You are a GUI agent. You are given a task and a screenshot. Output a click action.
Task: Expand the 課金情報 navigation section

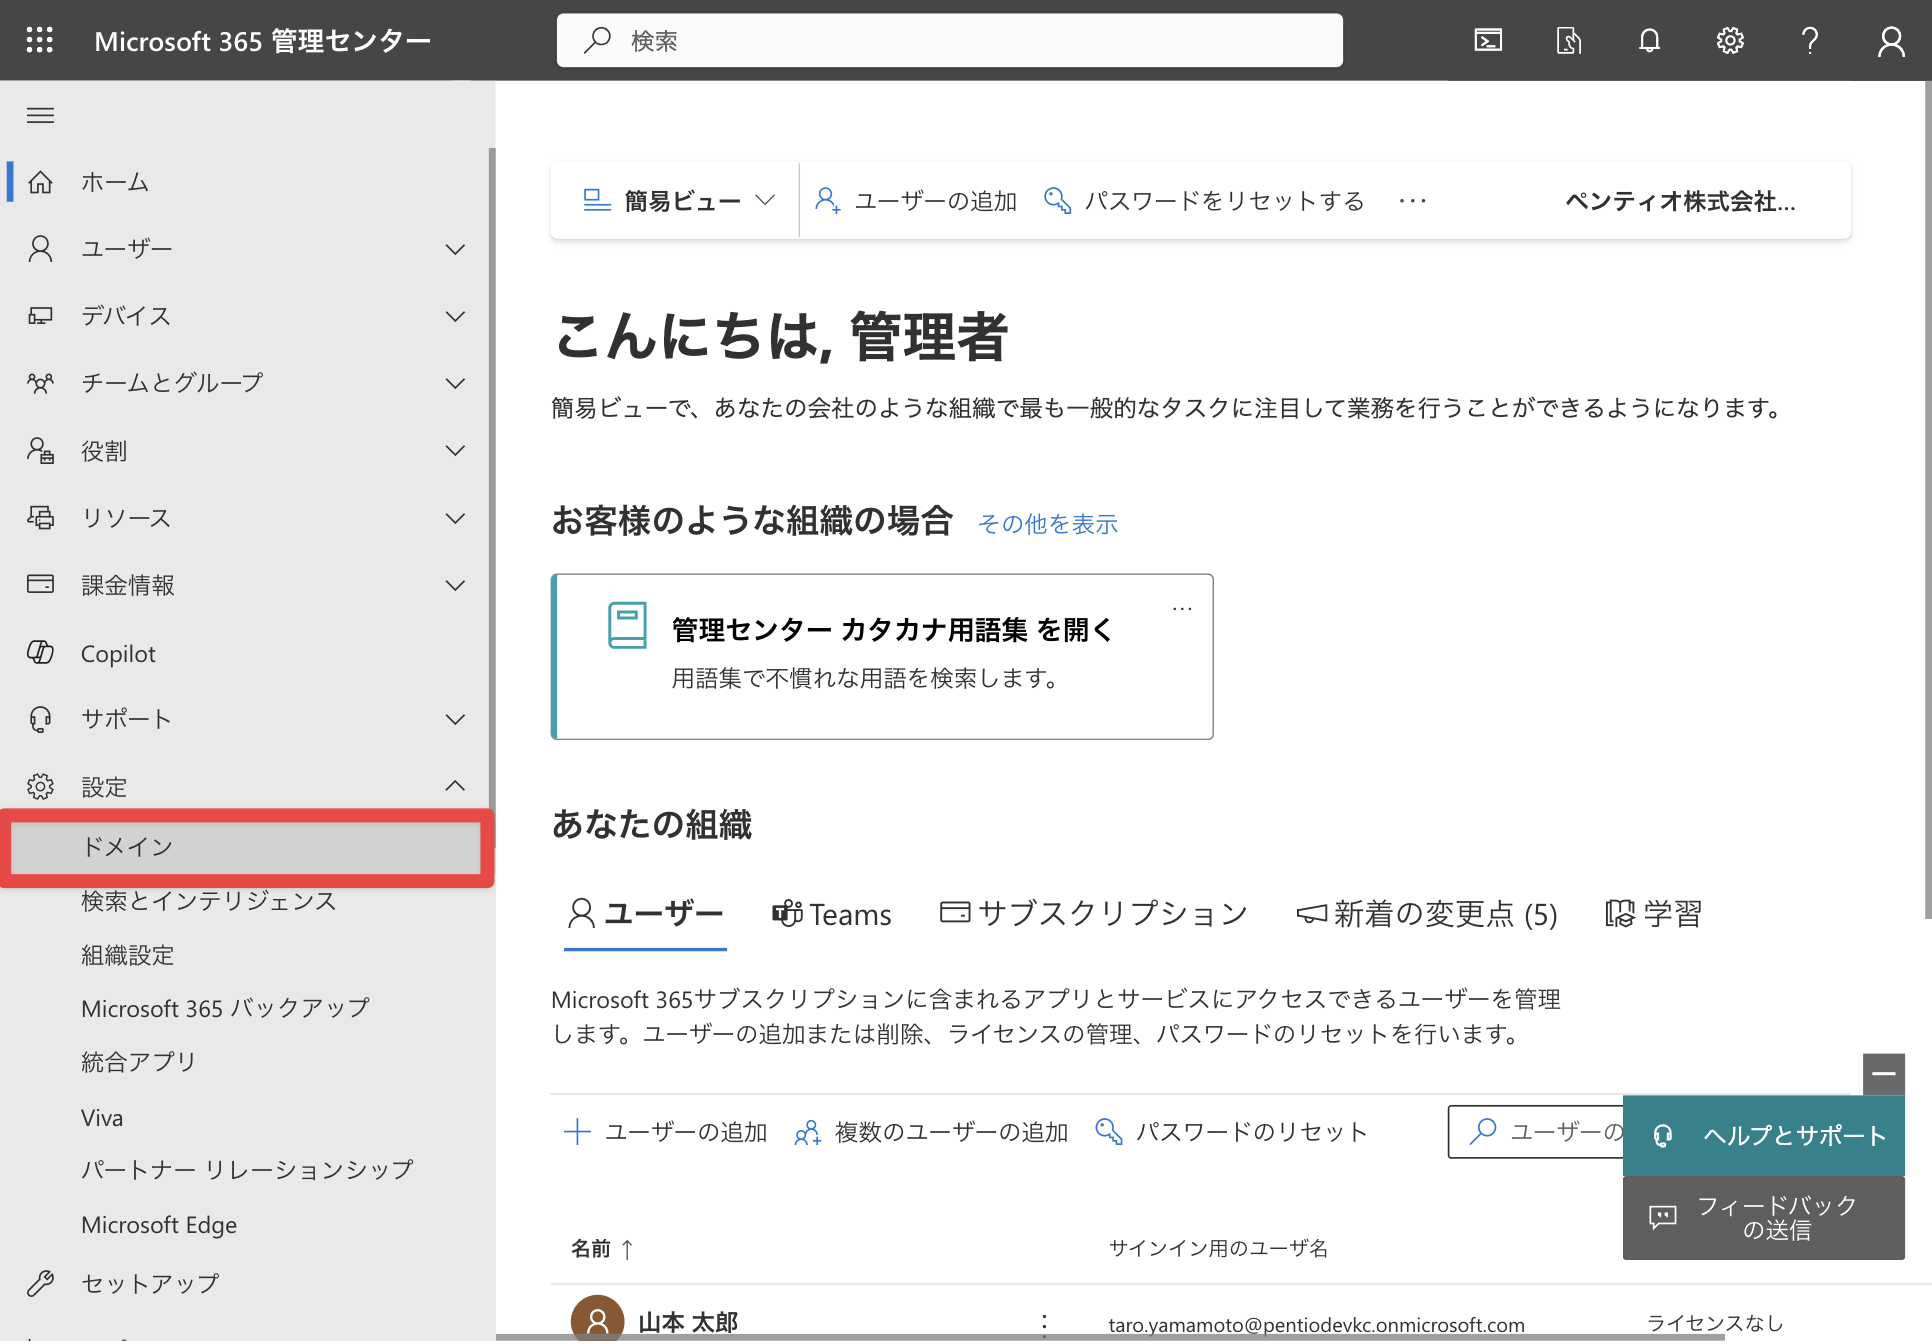(246, 585)
